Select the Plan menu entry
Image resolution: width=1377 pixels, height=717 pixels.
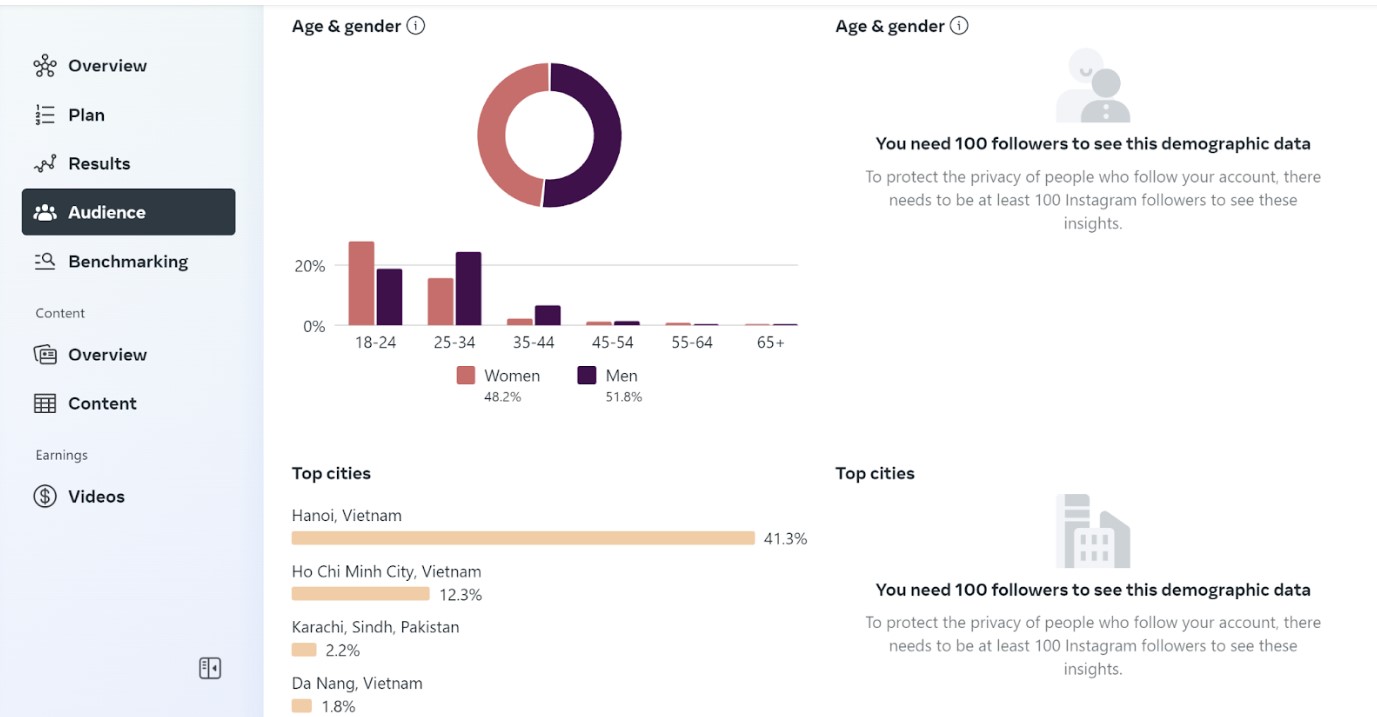86,115
